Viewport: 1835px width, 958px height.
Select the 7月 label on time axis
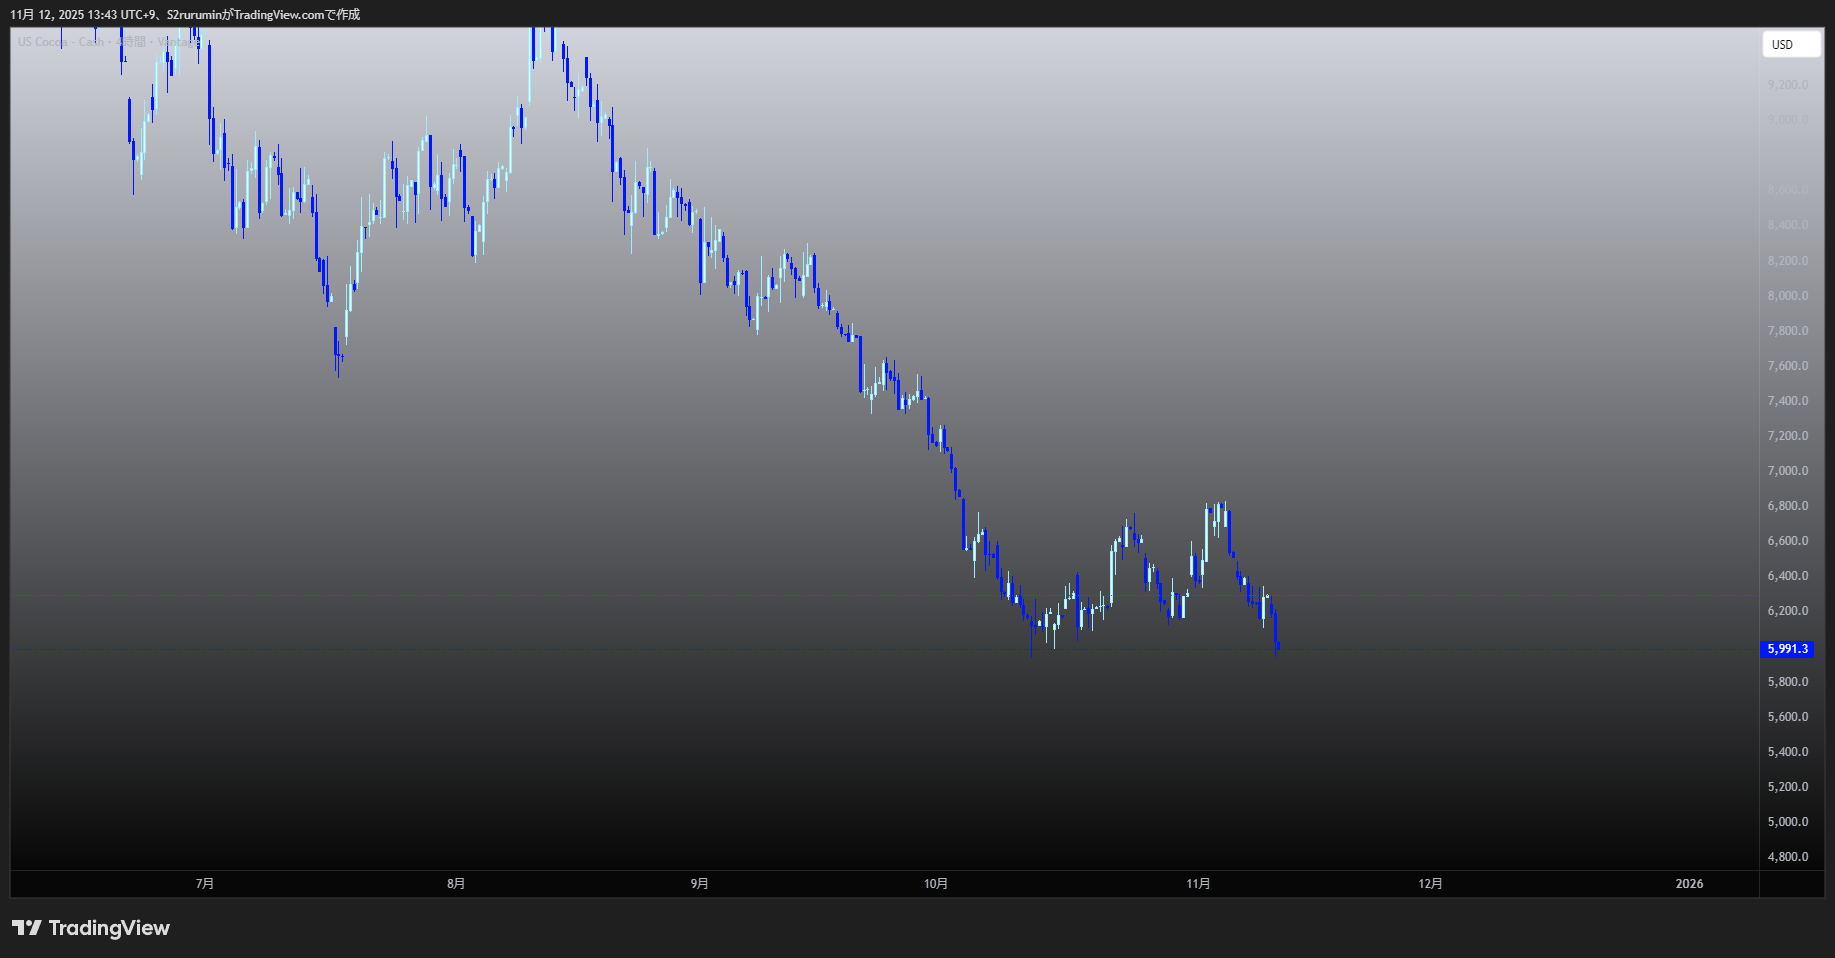click(x=205, y=884)
